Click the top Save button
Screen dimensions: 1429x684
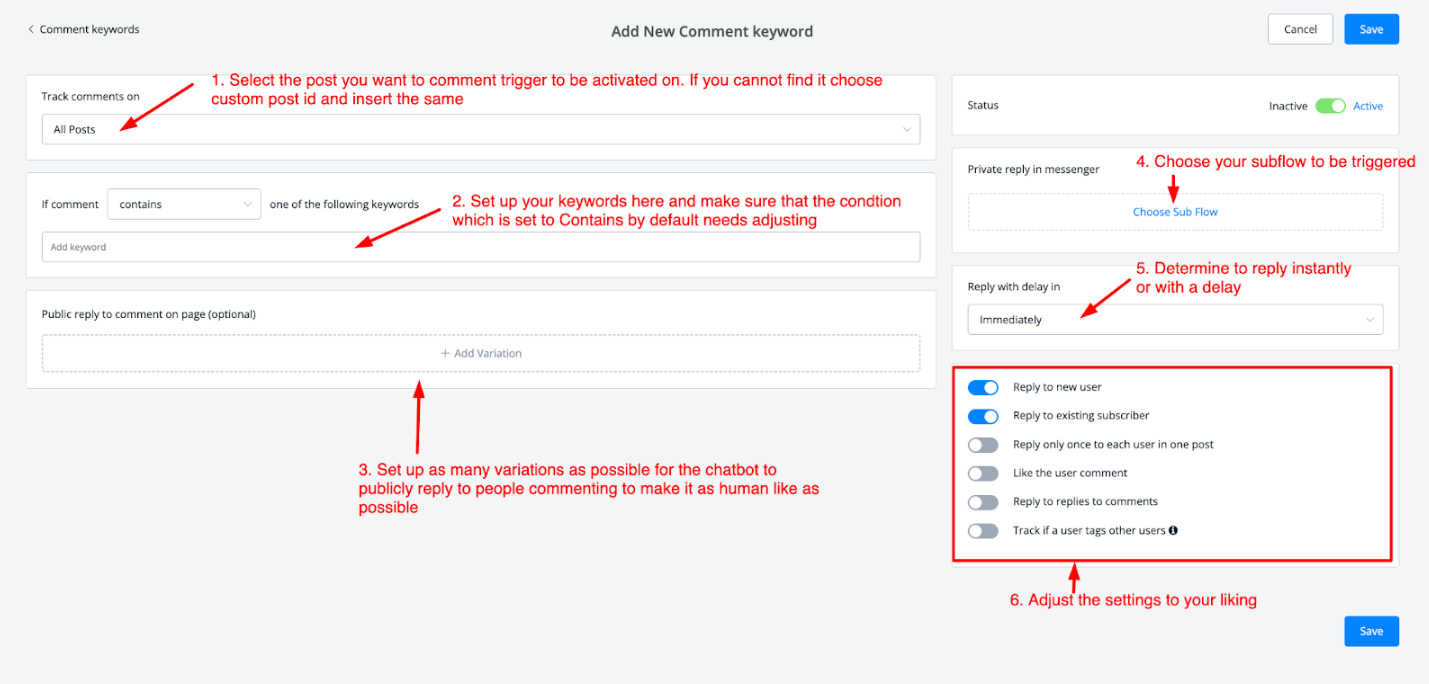(x=1371, y=29)
